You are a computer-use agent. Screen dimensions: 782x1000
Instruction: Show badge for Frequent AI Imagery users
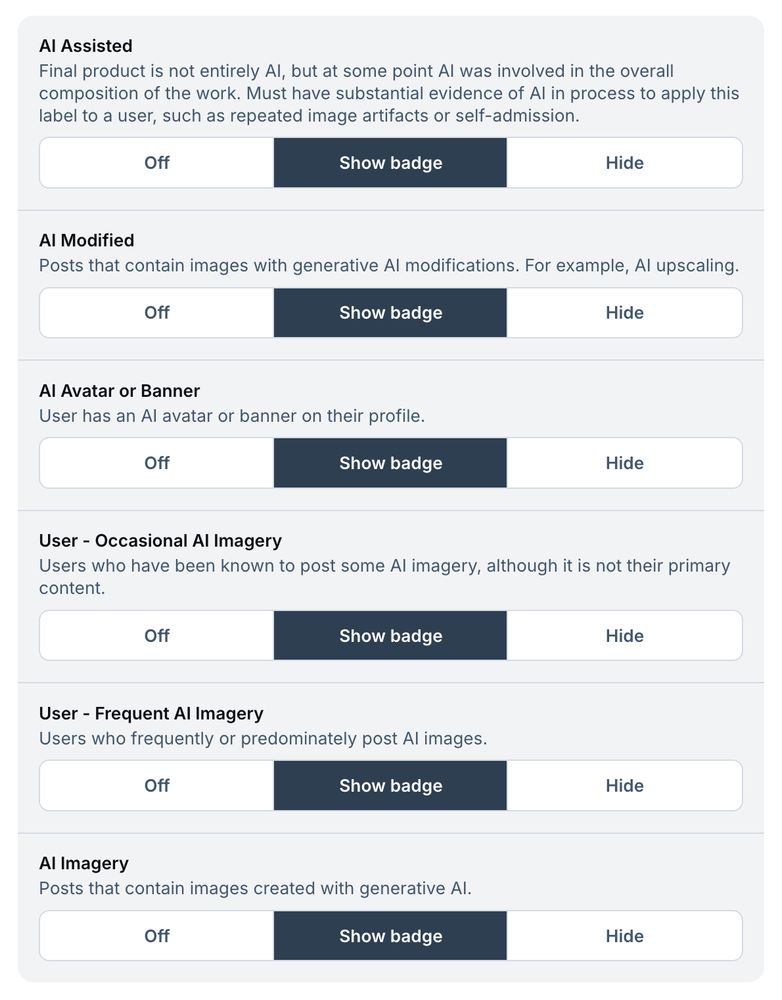(x=390, y=785)
